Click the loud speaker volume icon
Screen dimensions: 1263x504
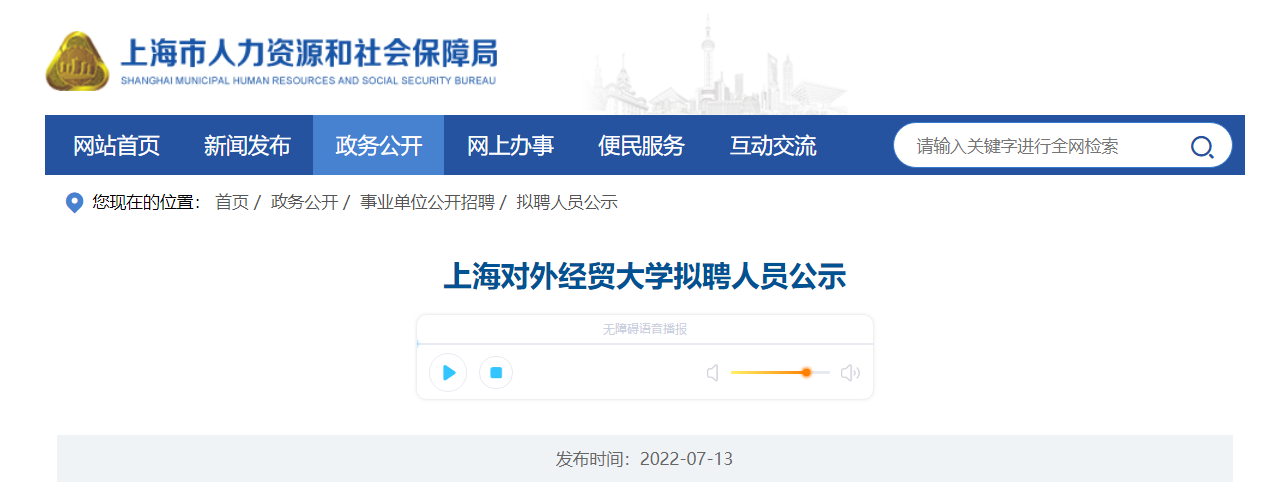tap(850, 373)
